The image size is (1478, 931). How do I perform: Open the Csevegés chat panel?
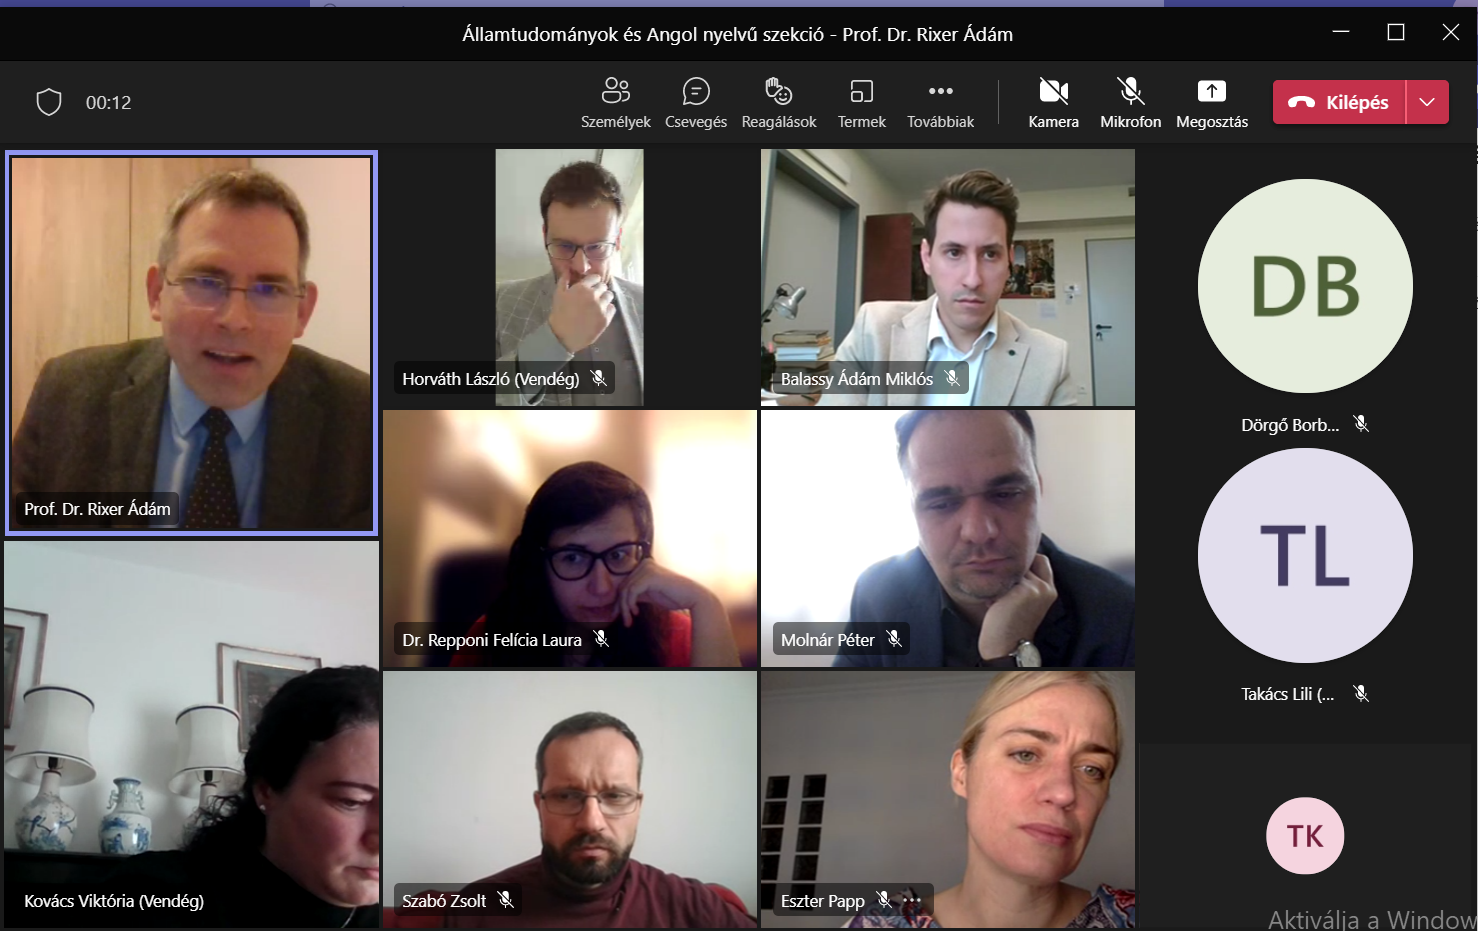click(696, 103)
